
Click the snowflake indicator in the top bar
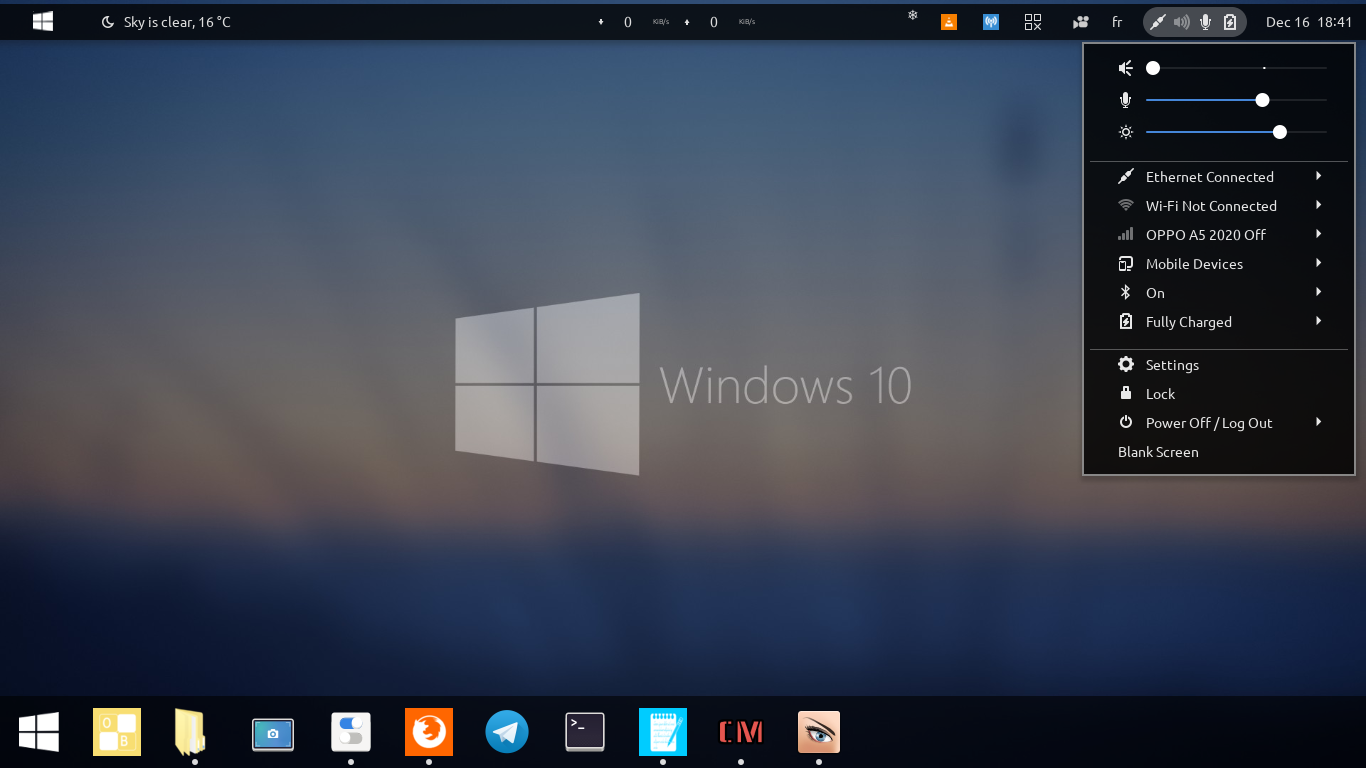912,16
